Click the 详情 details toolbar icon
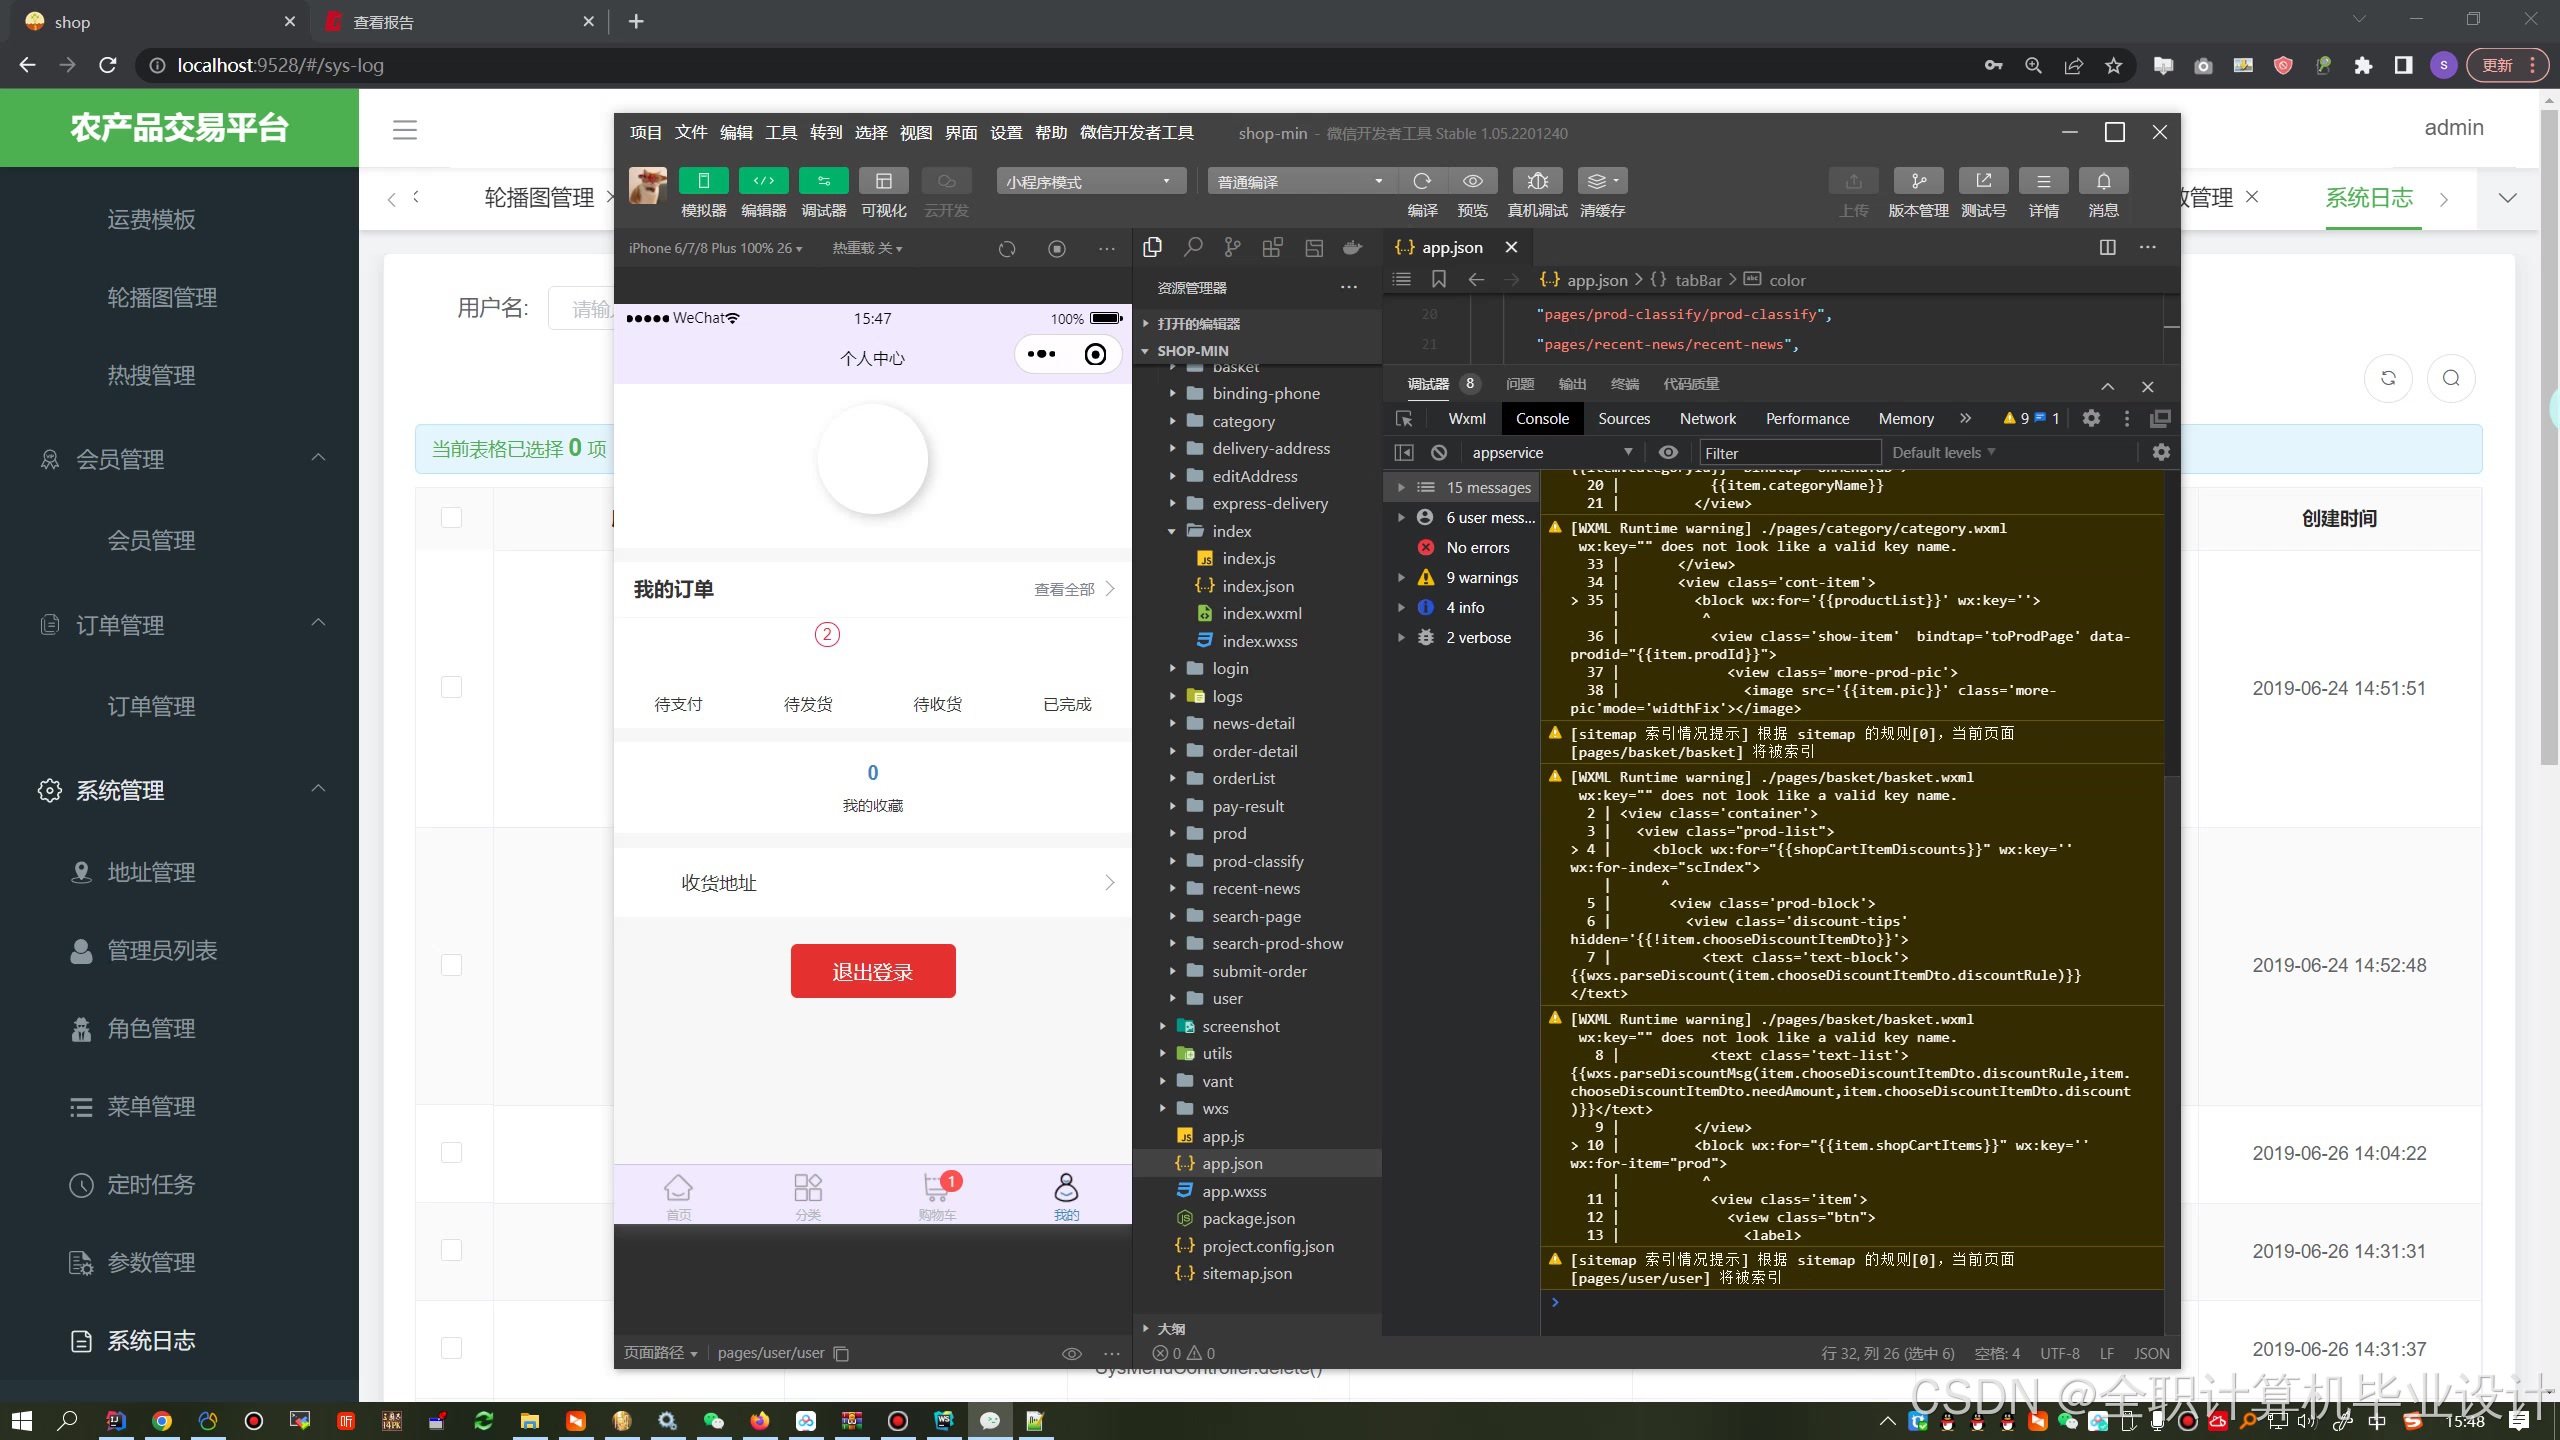Screen dimensions: 2560x1440 [x=2043, y=181]
